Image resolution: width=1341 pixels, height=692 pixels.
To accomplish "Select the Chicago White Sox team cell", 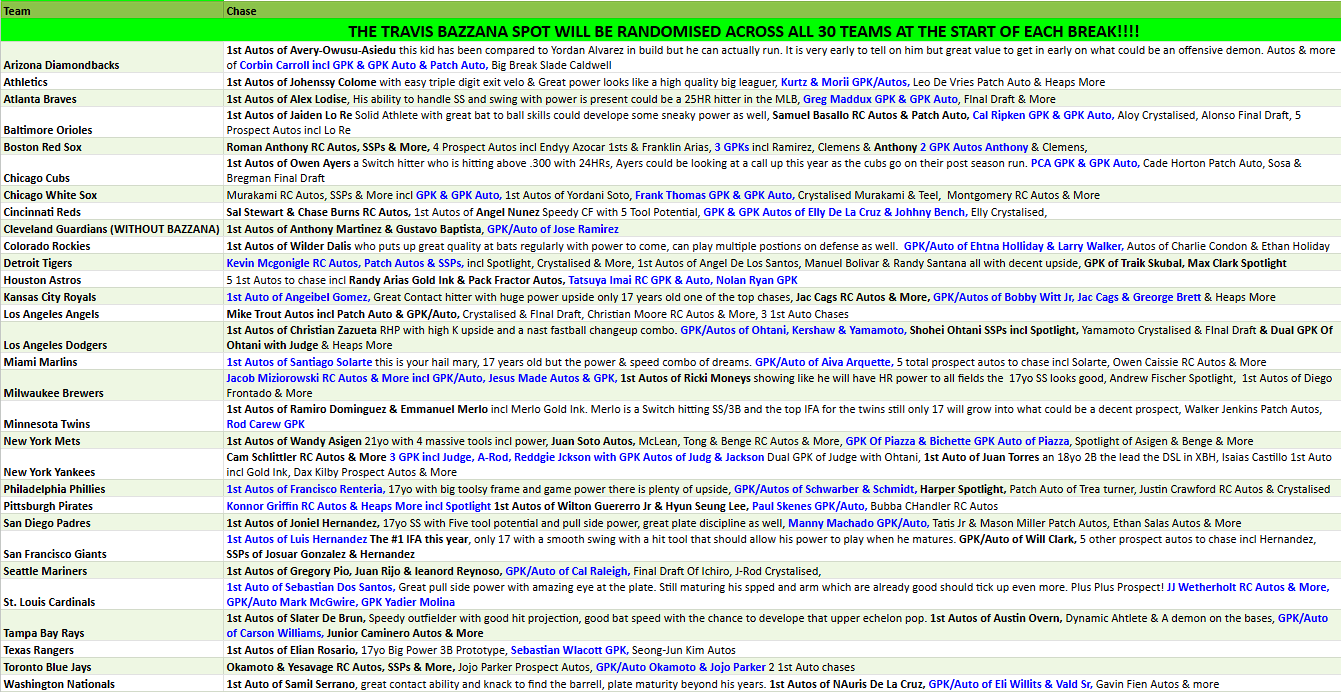I will click(112, 195).
